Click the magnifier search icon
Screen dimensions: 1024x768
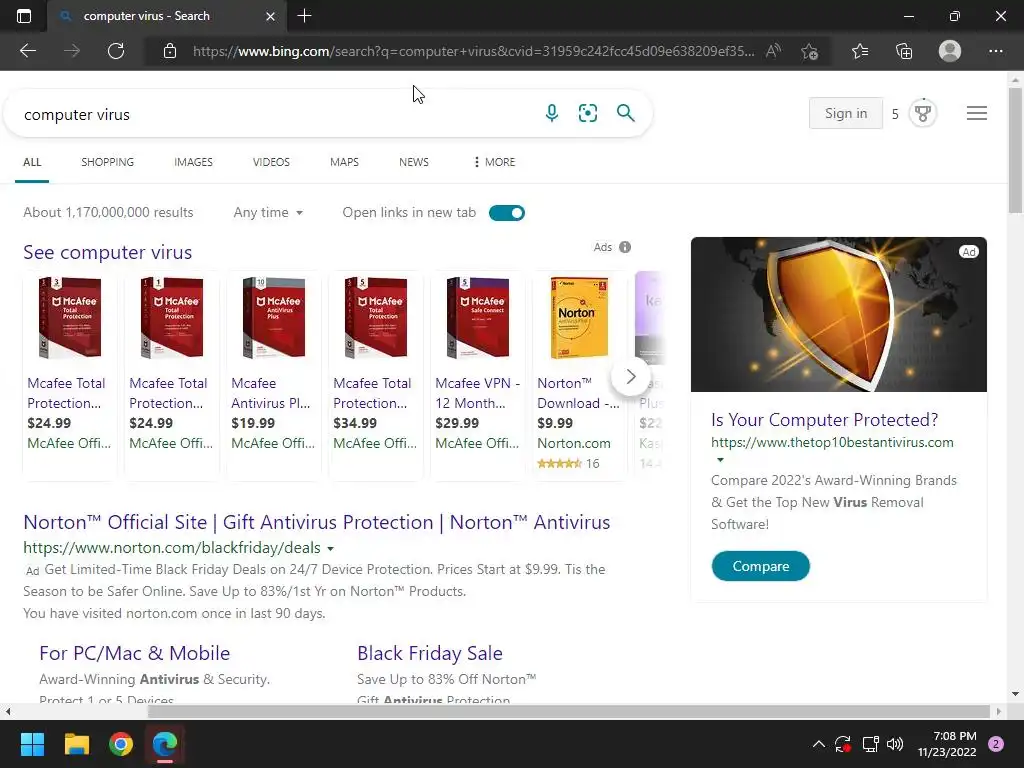626,113
